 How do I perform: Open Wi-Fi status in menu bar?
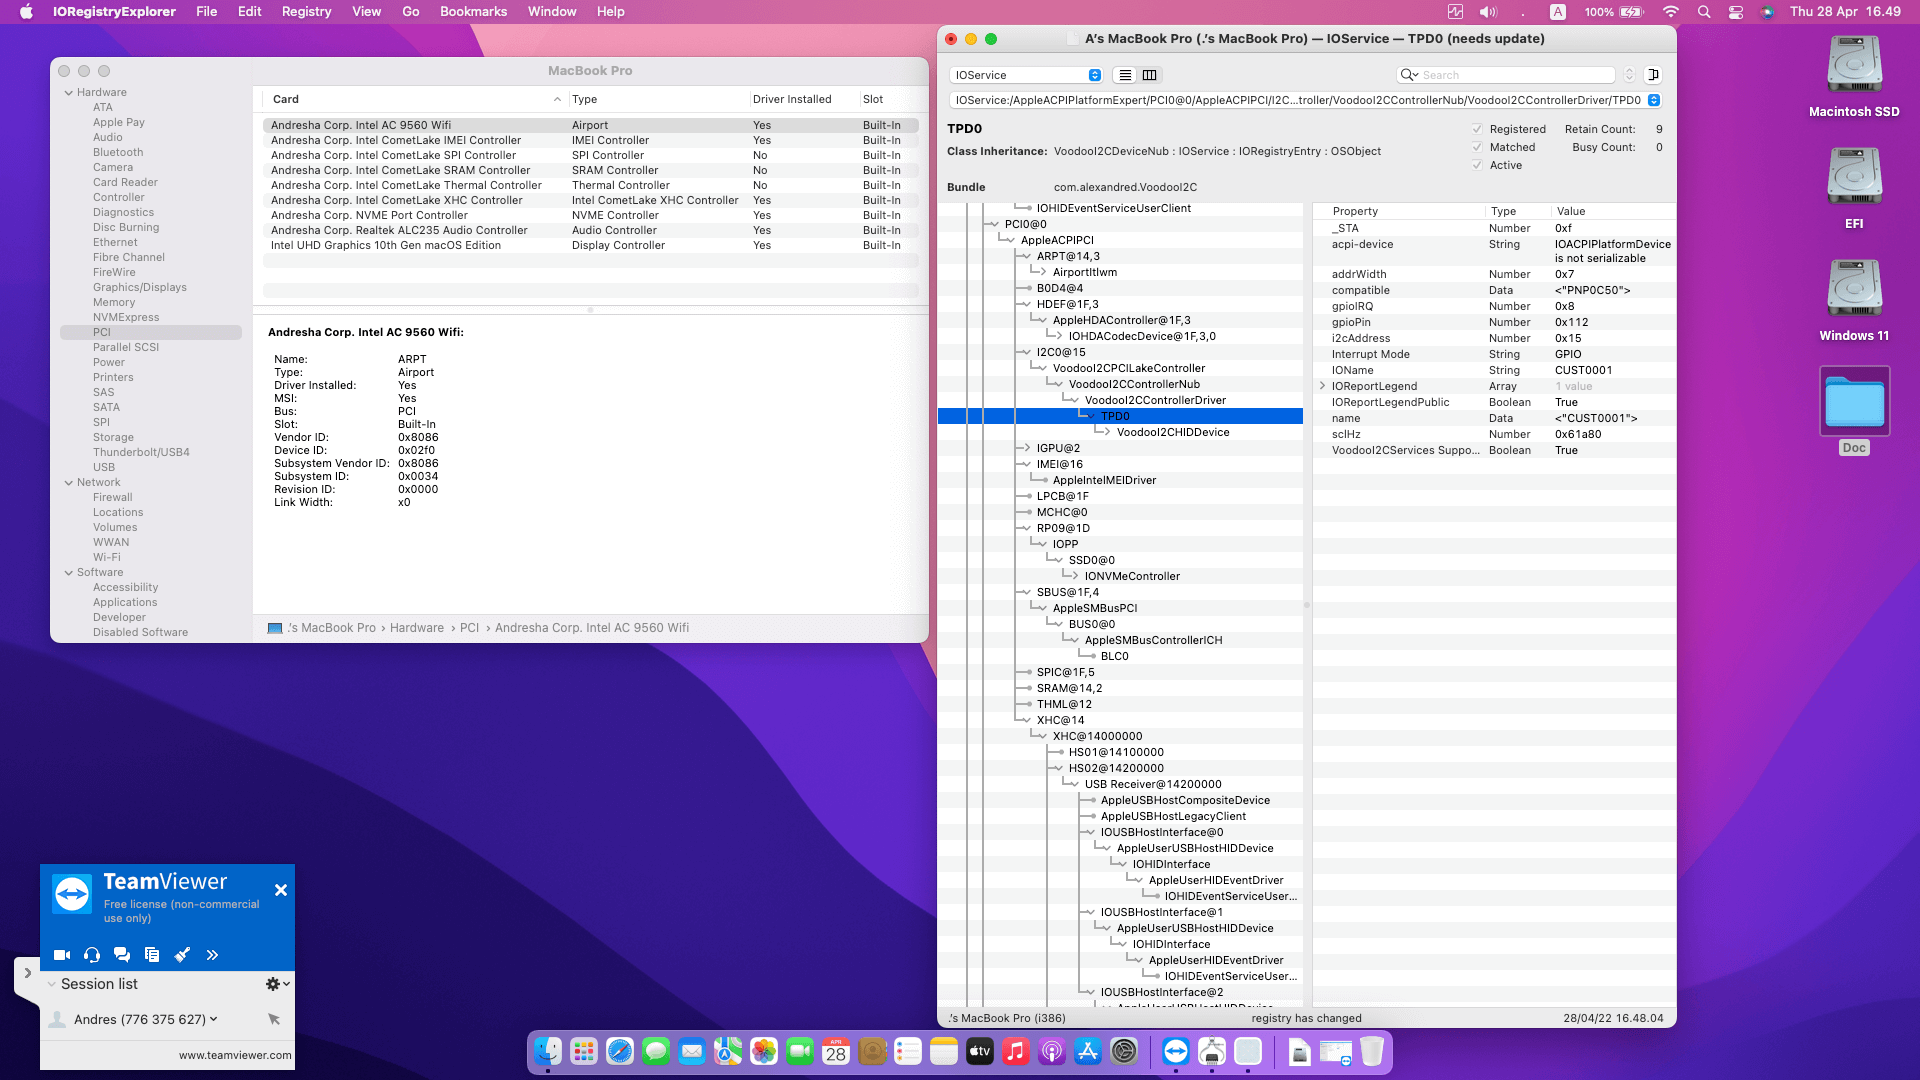pyautogui.click(x=1671, y=12)
